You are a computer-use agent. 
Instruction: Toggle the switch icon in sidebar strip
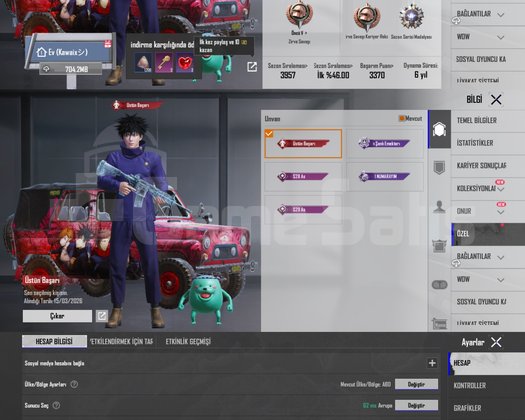point(439,285)
